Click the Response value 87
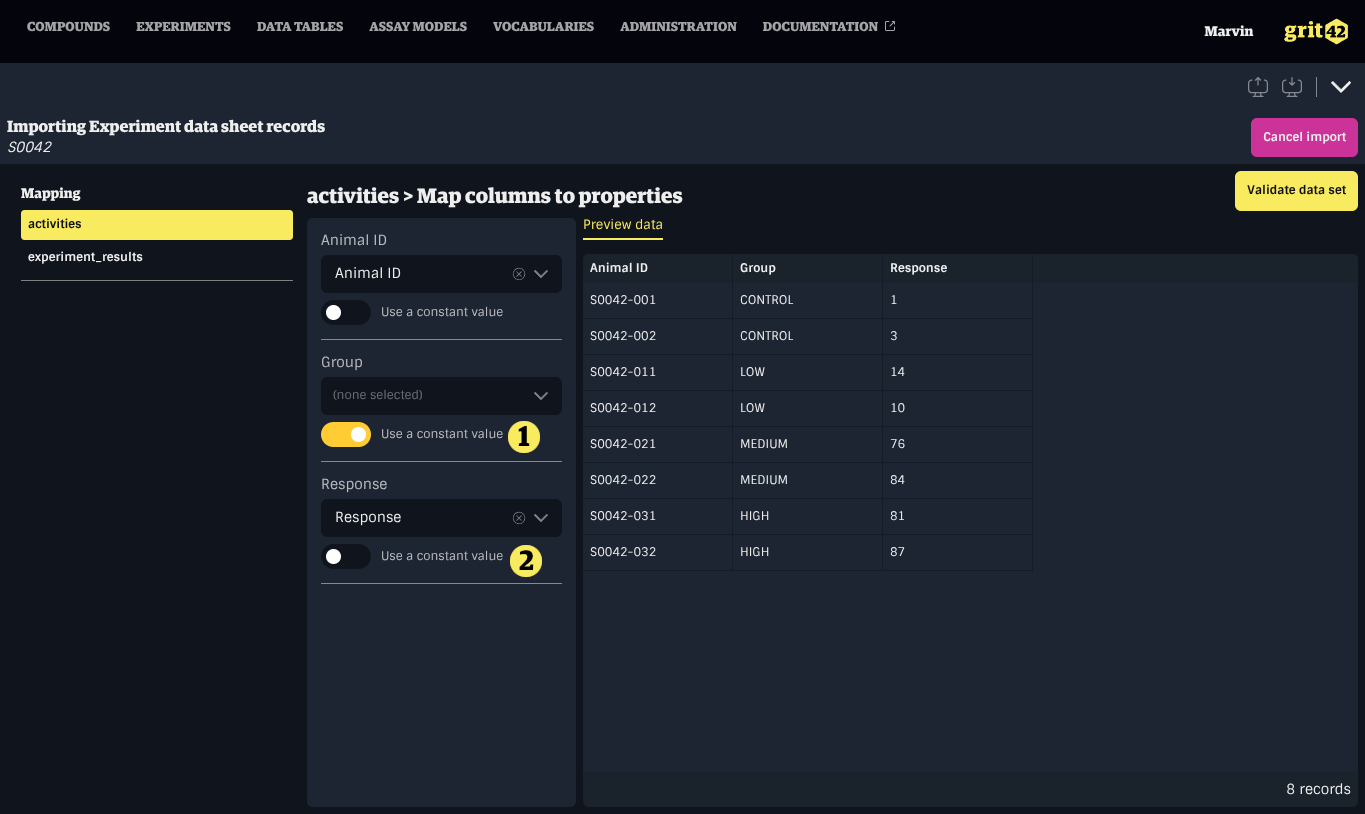 click(958, 552)
